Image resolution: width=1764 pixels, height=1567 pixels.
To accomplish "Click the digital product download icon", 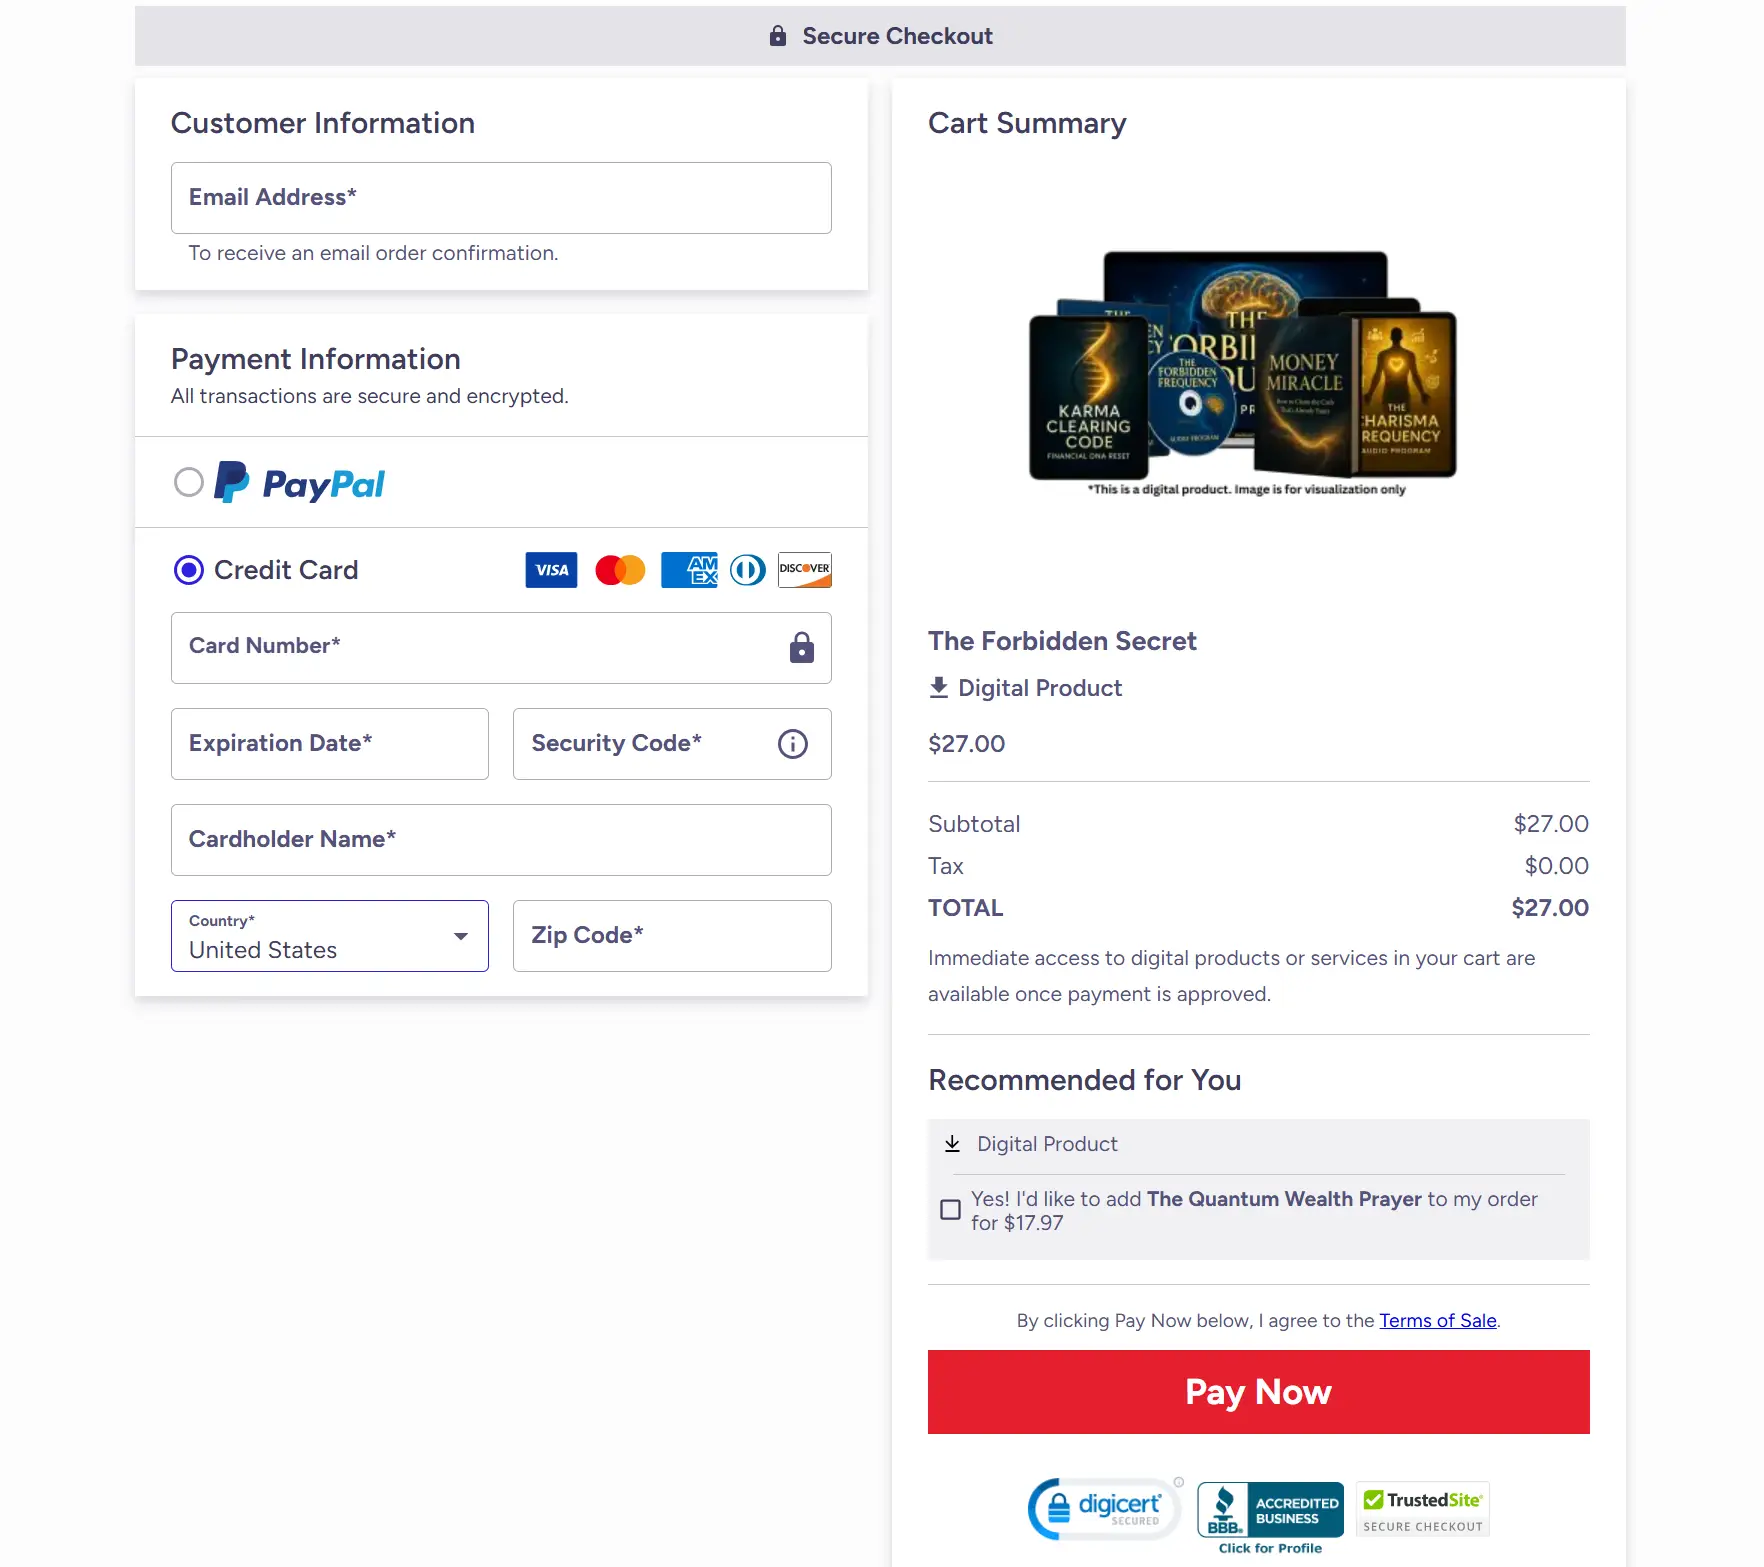I will (939, 687).
